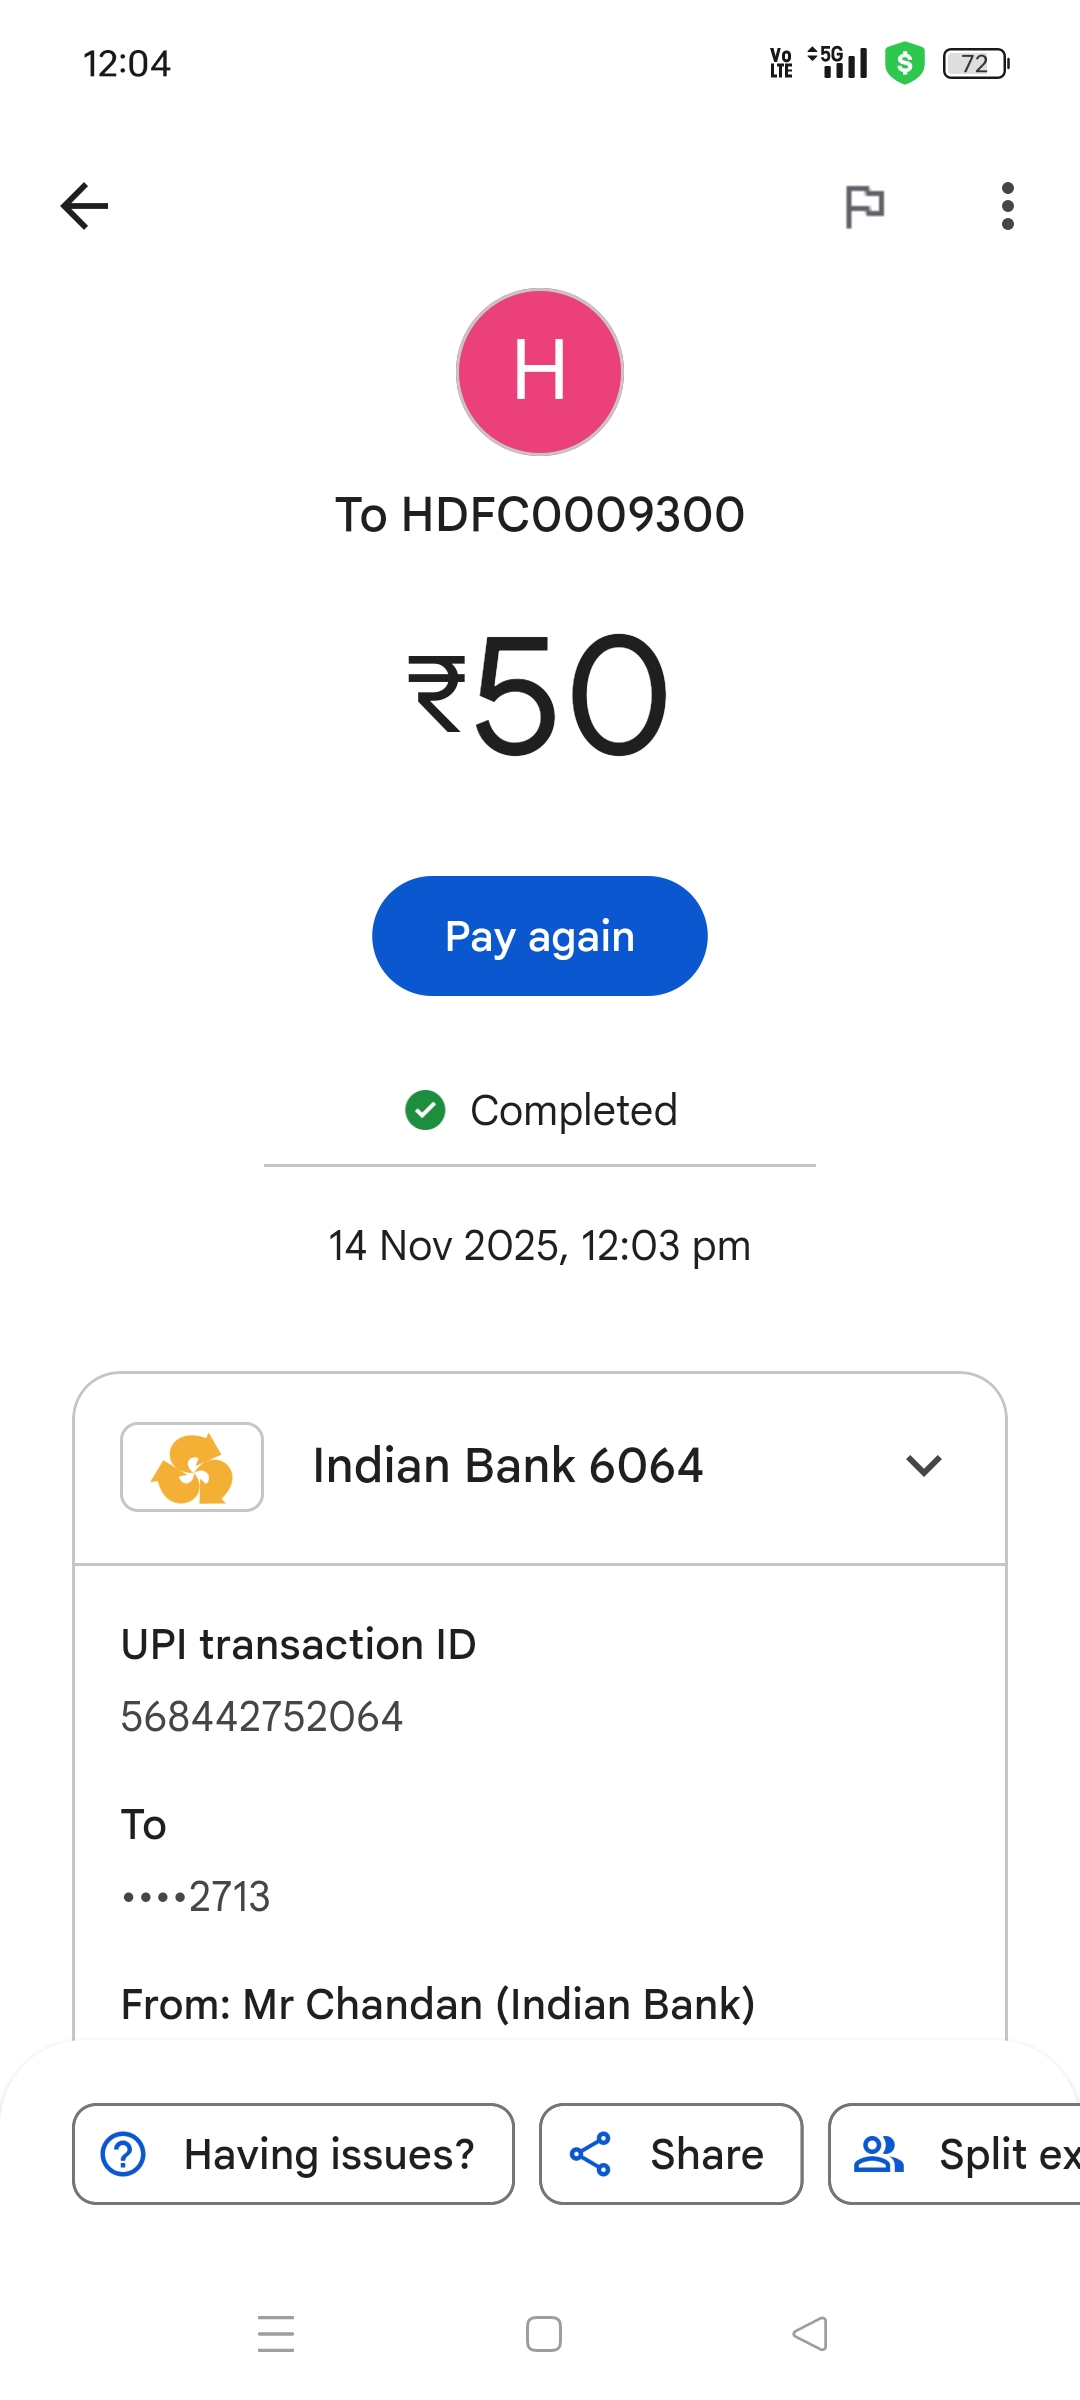Tap the battery indicator showing 72

click(x=976, y=64)
